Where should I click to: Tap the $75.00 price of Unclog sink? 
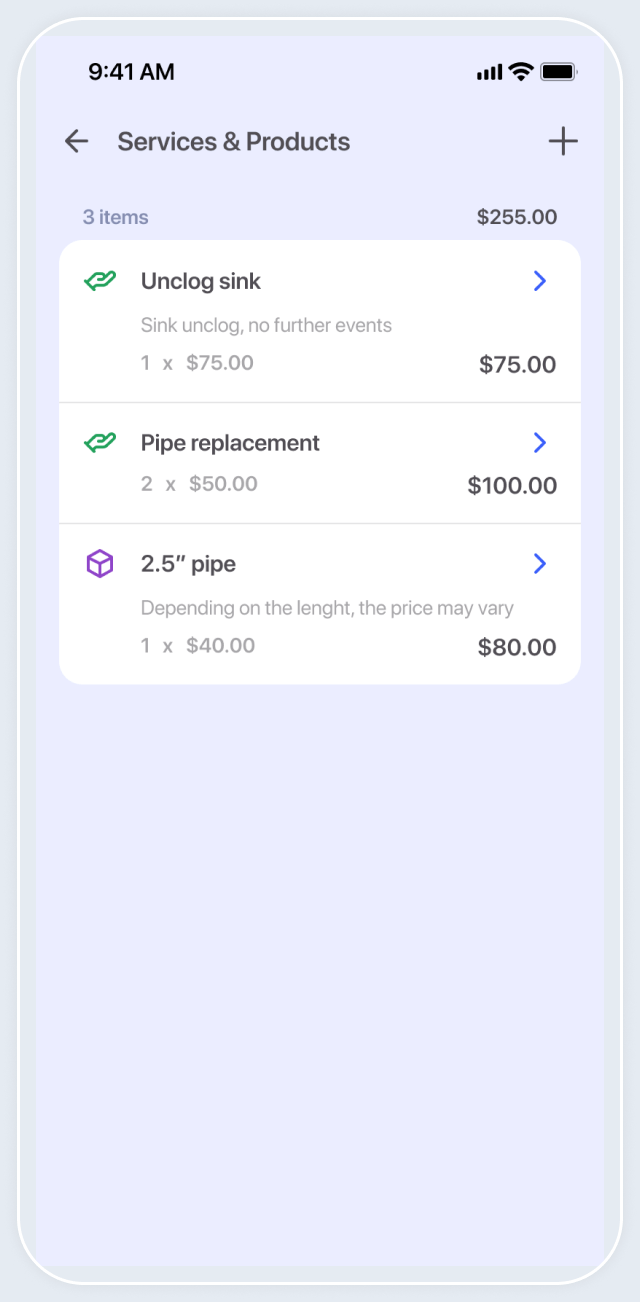tap(517, 364)
